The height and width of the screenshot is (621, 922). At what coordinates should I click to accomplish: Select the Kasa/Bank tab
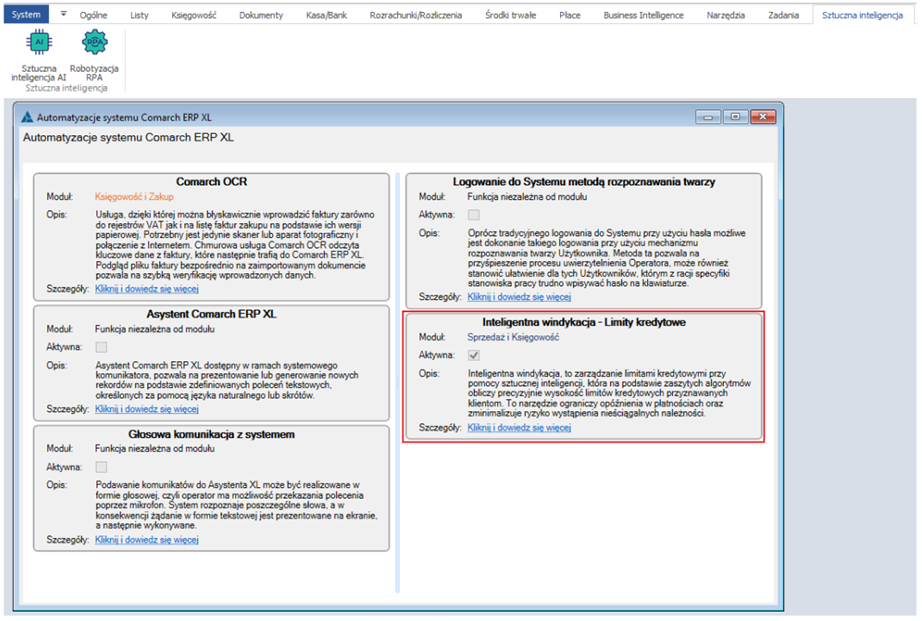point(326,15)
